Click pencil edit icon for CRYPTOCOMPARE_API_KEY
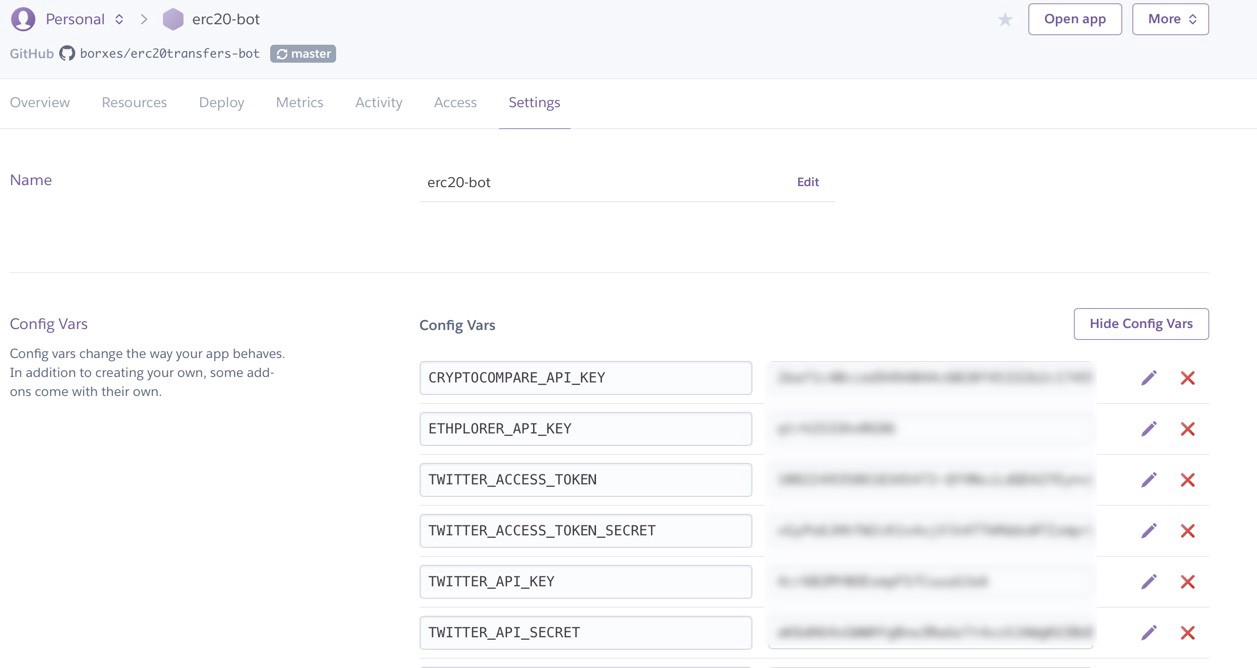Image resolution: width=1257 pixels, height=668 pixels. pos(1148,378)
